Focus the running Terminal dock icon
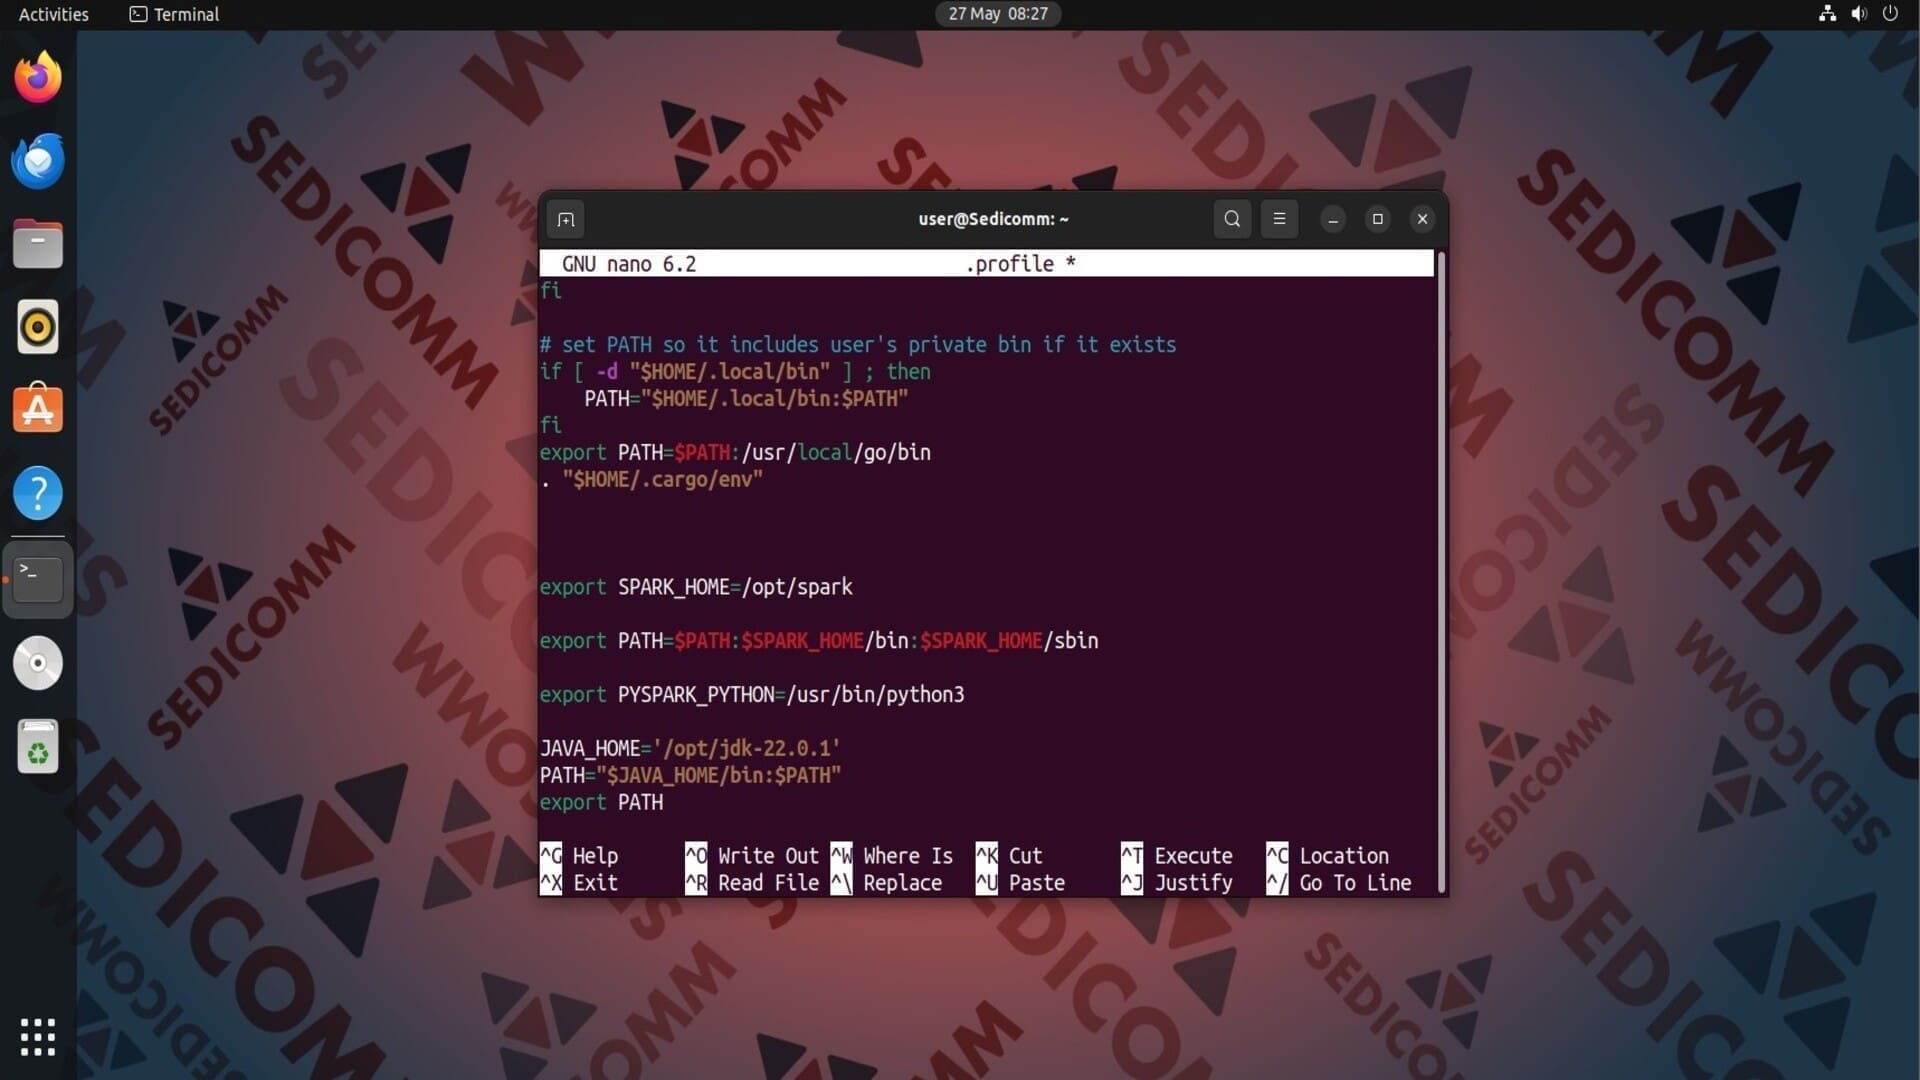This screenshot has width=1920, height=1080. point(38,579)
